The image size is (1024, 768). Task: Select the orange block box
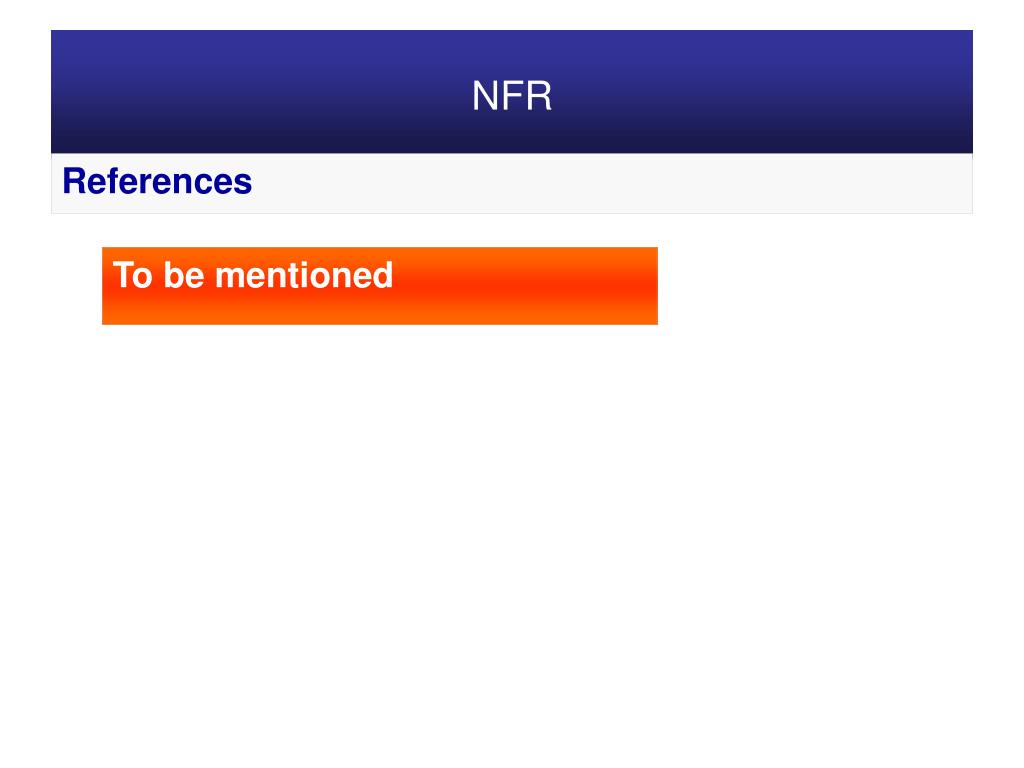pyautogui.click(x=379, y=285)
